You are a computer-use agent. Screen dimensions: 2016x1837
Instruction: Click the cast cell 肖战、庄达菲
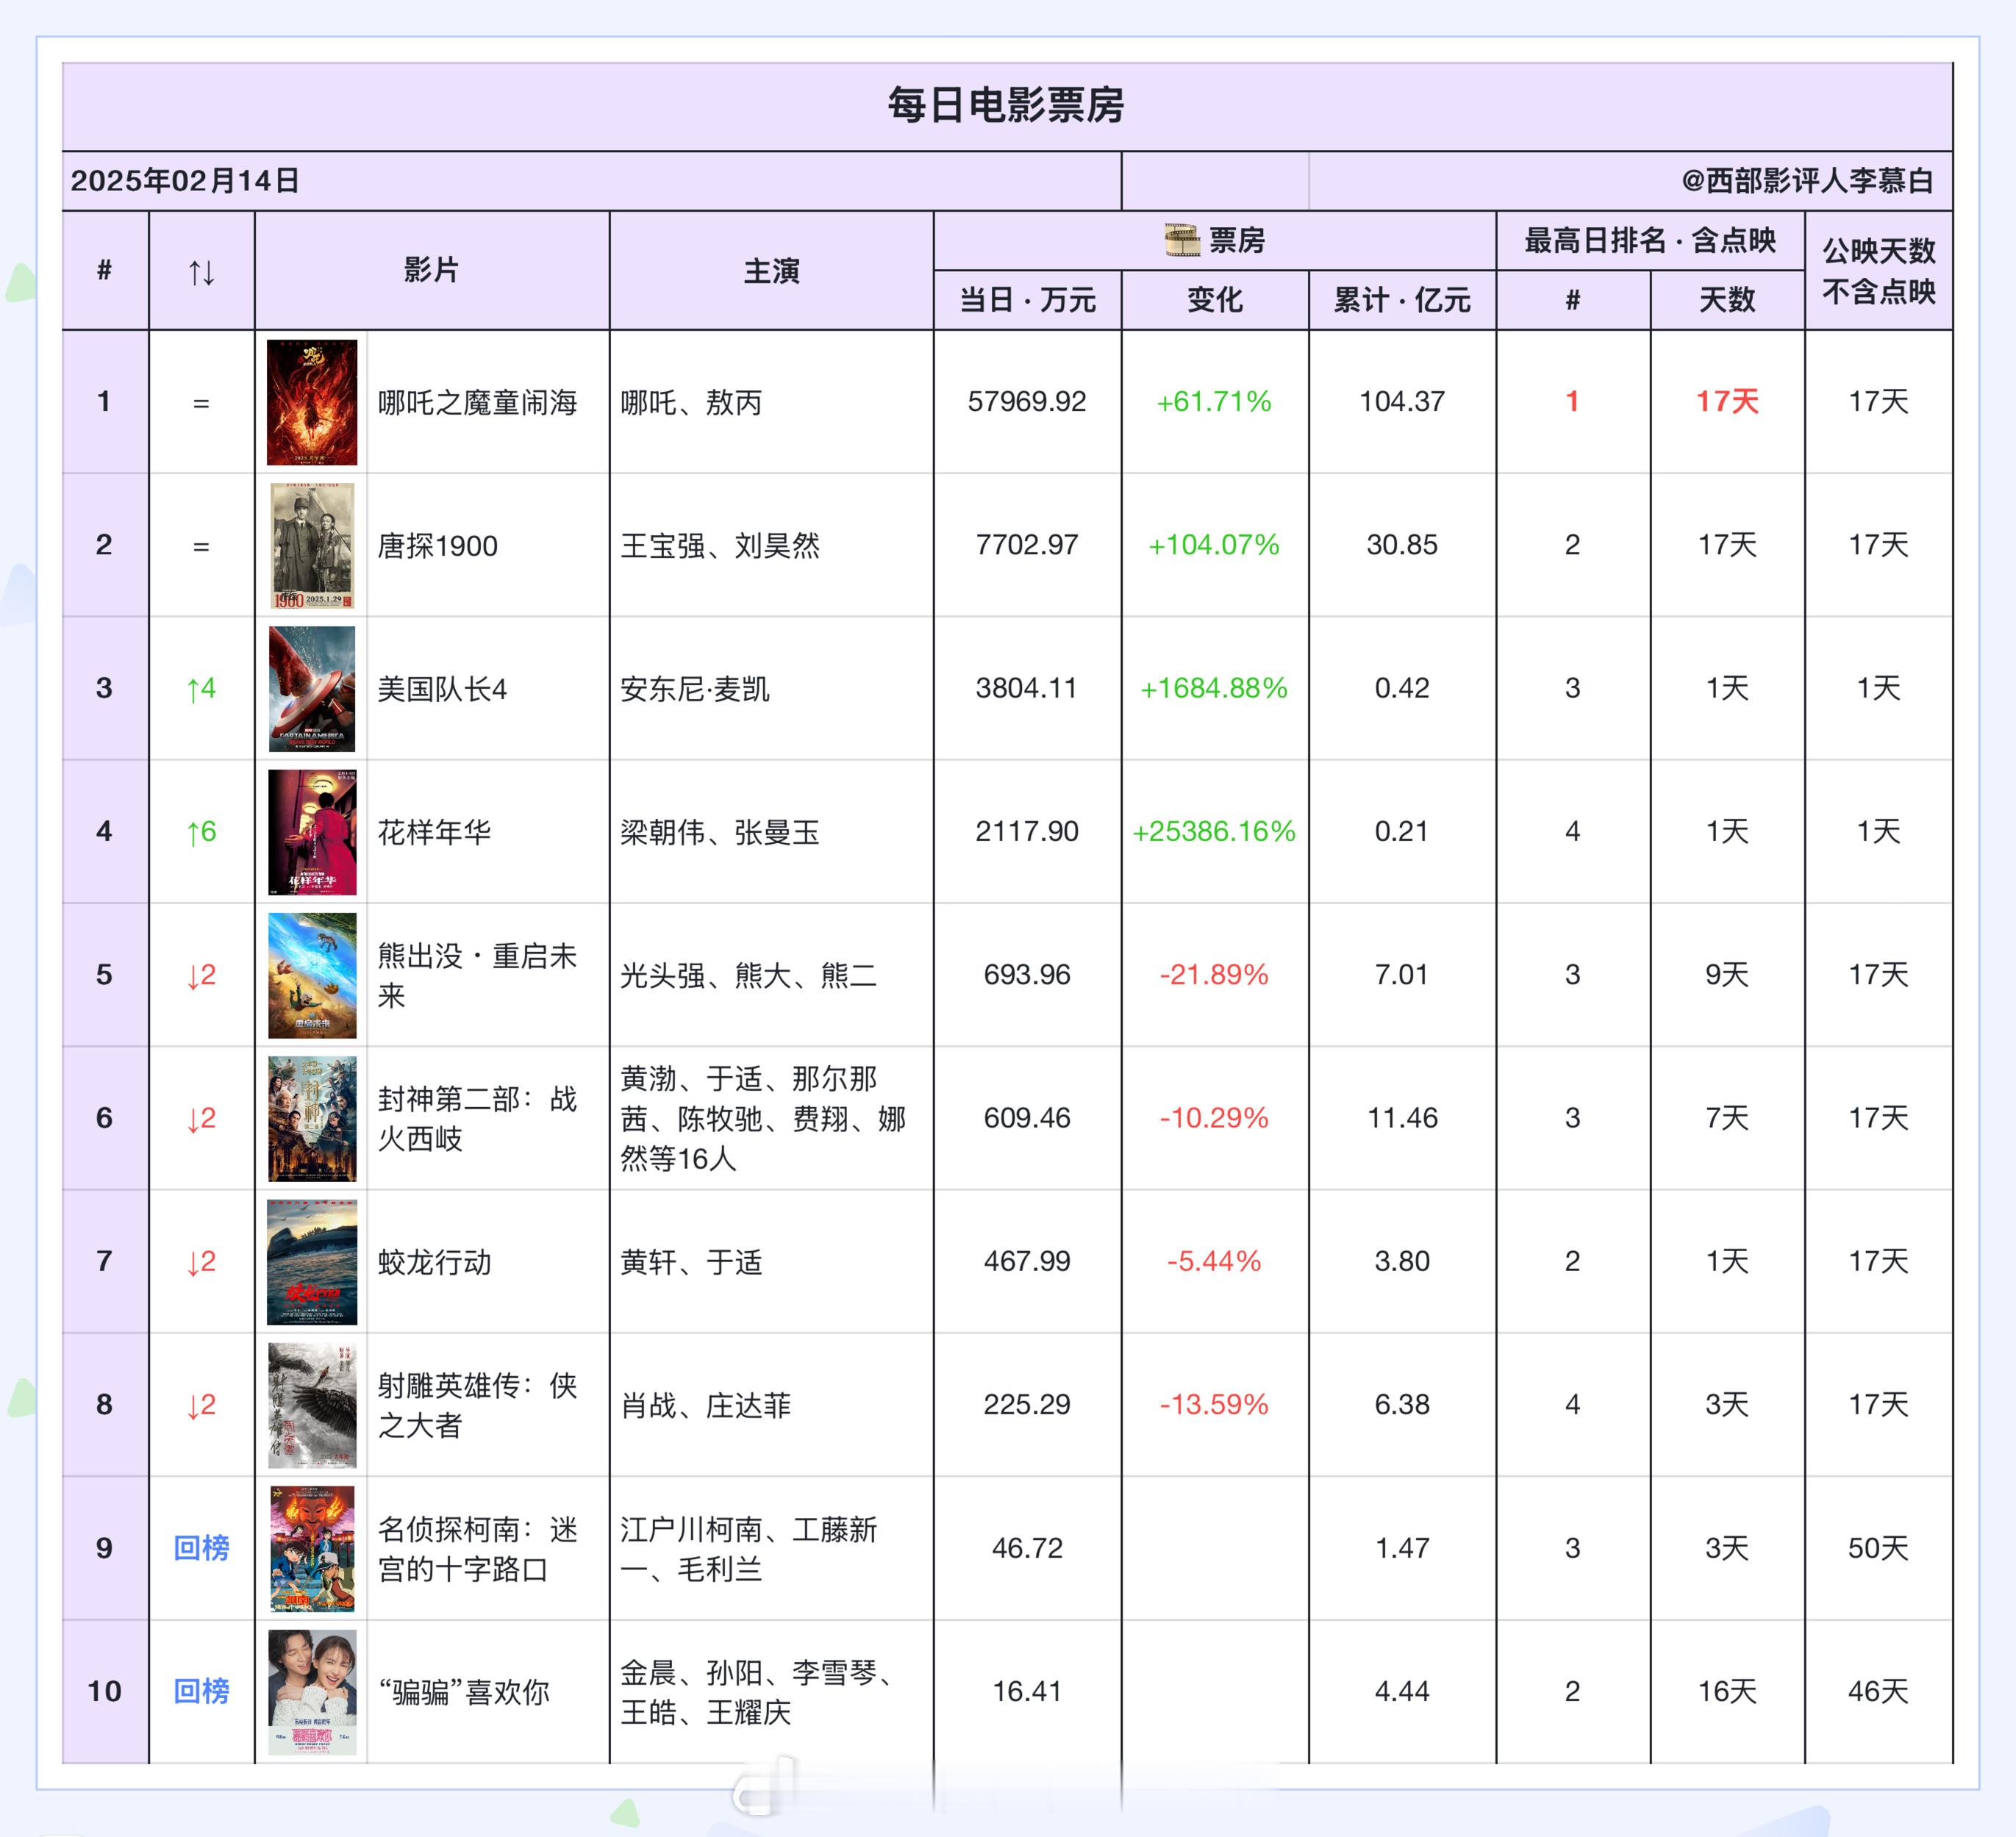tap(706, 1406)
